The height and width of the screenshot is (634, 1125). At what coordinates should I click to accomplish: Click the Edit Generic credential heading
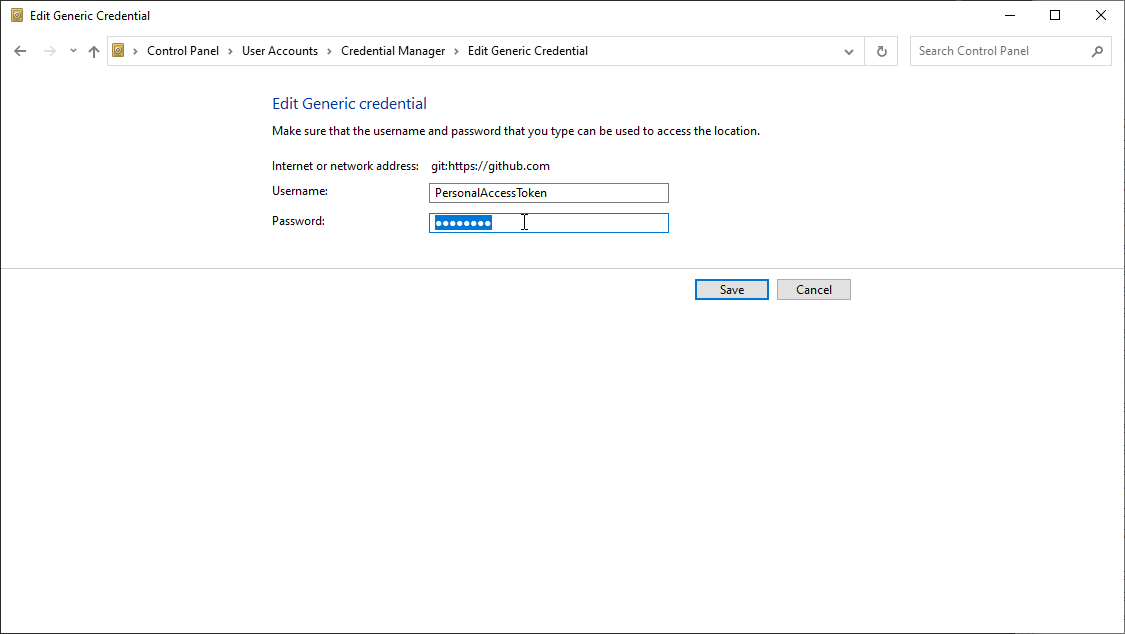pyautogui.click(x=349, y=103)
